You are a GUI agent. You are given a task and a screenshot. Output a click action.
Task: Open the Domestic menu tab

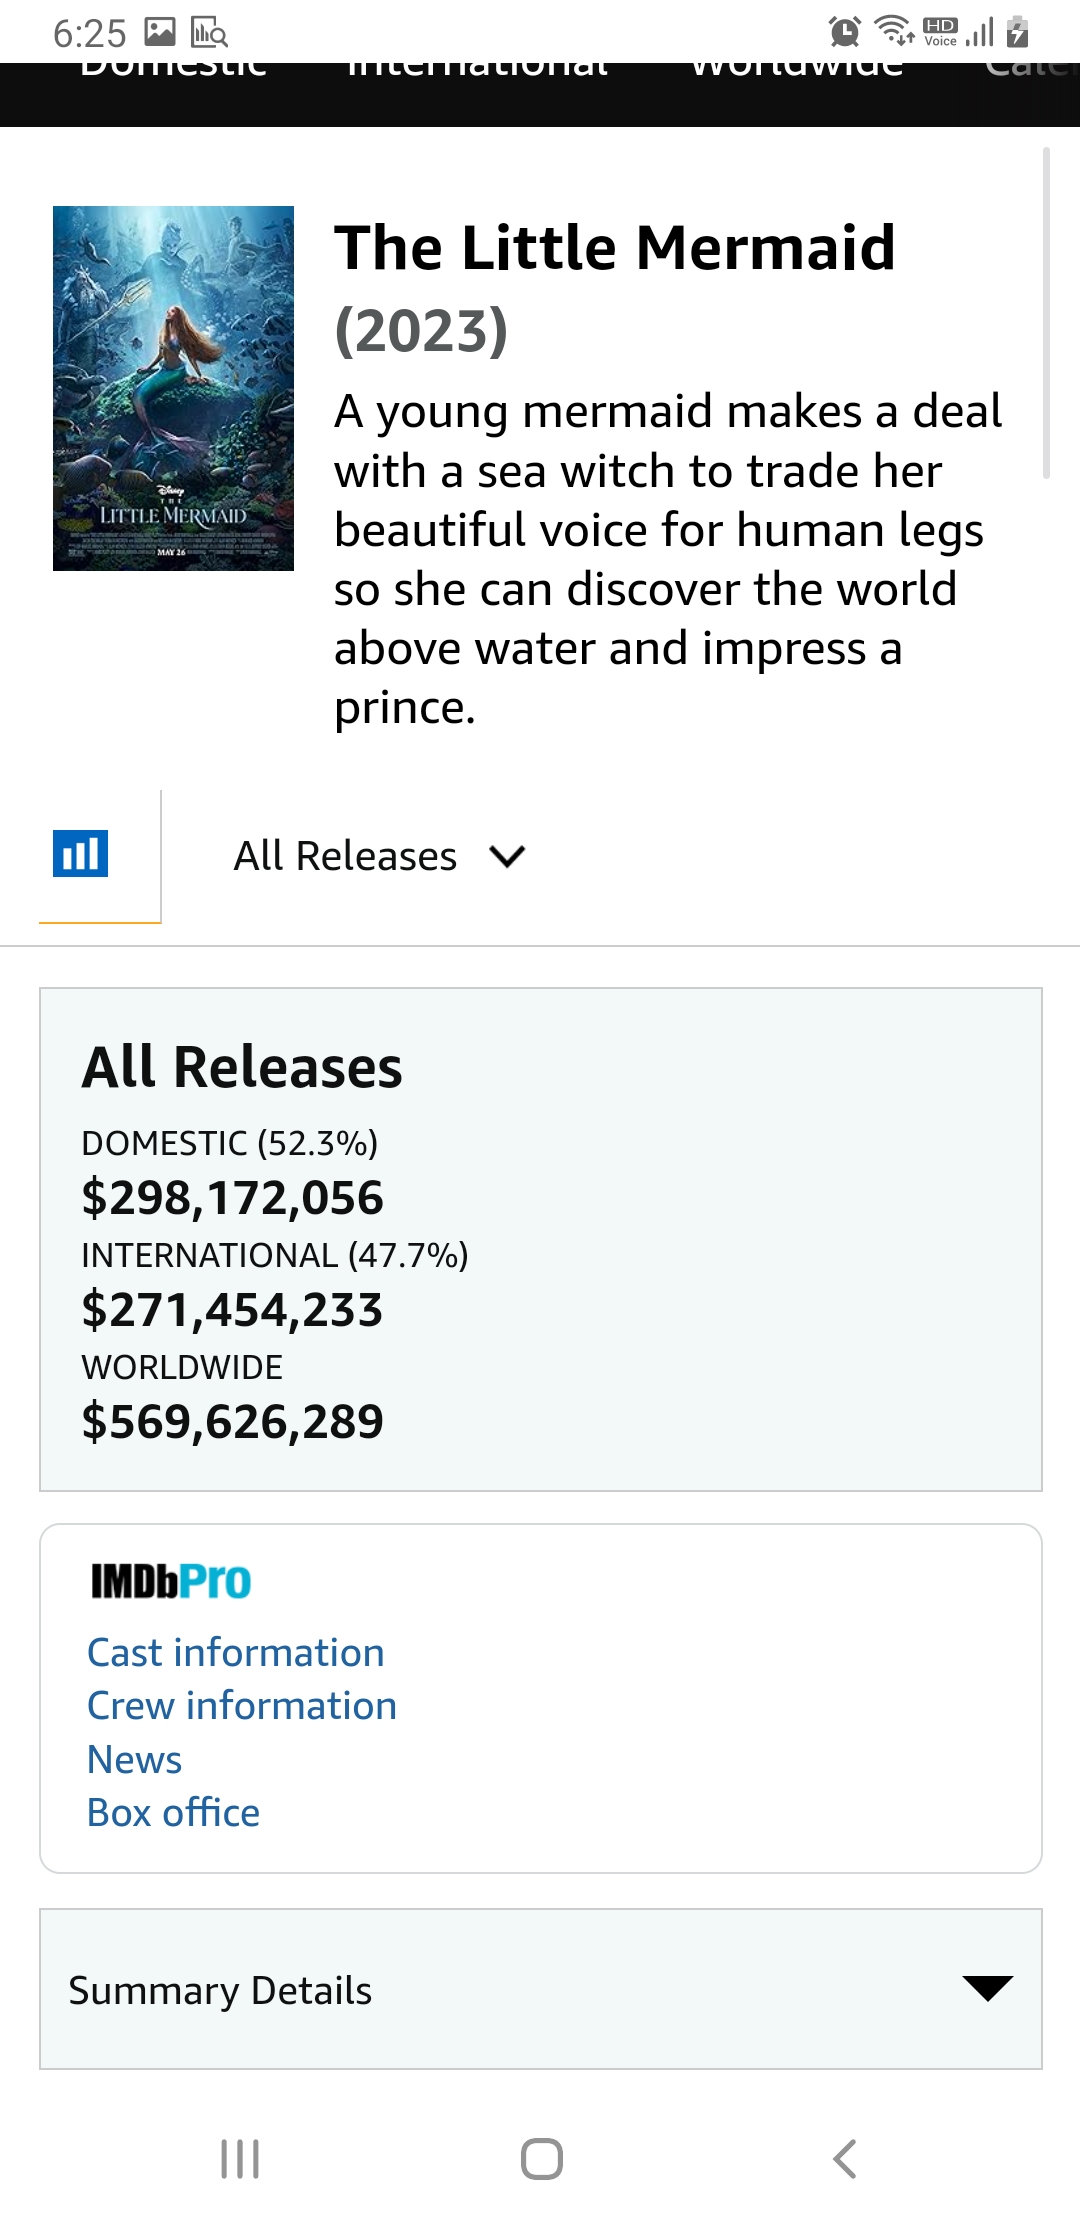tap(173, 72)
